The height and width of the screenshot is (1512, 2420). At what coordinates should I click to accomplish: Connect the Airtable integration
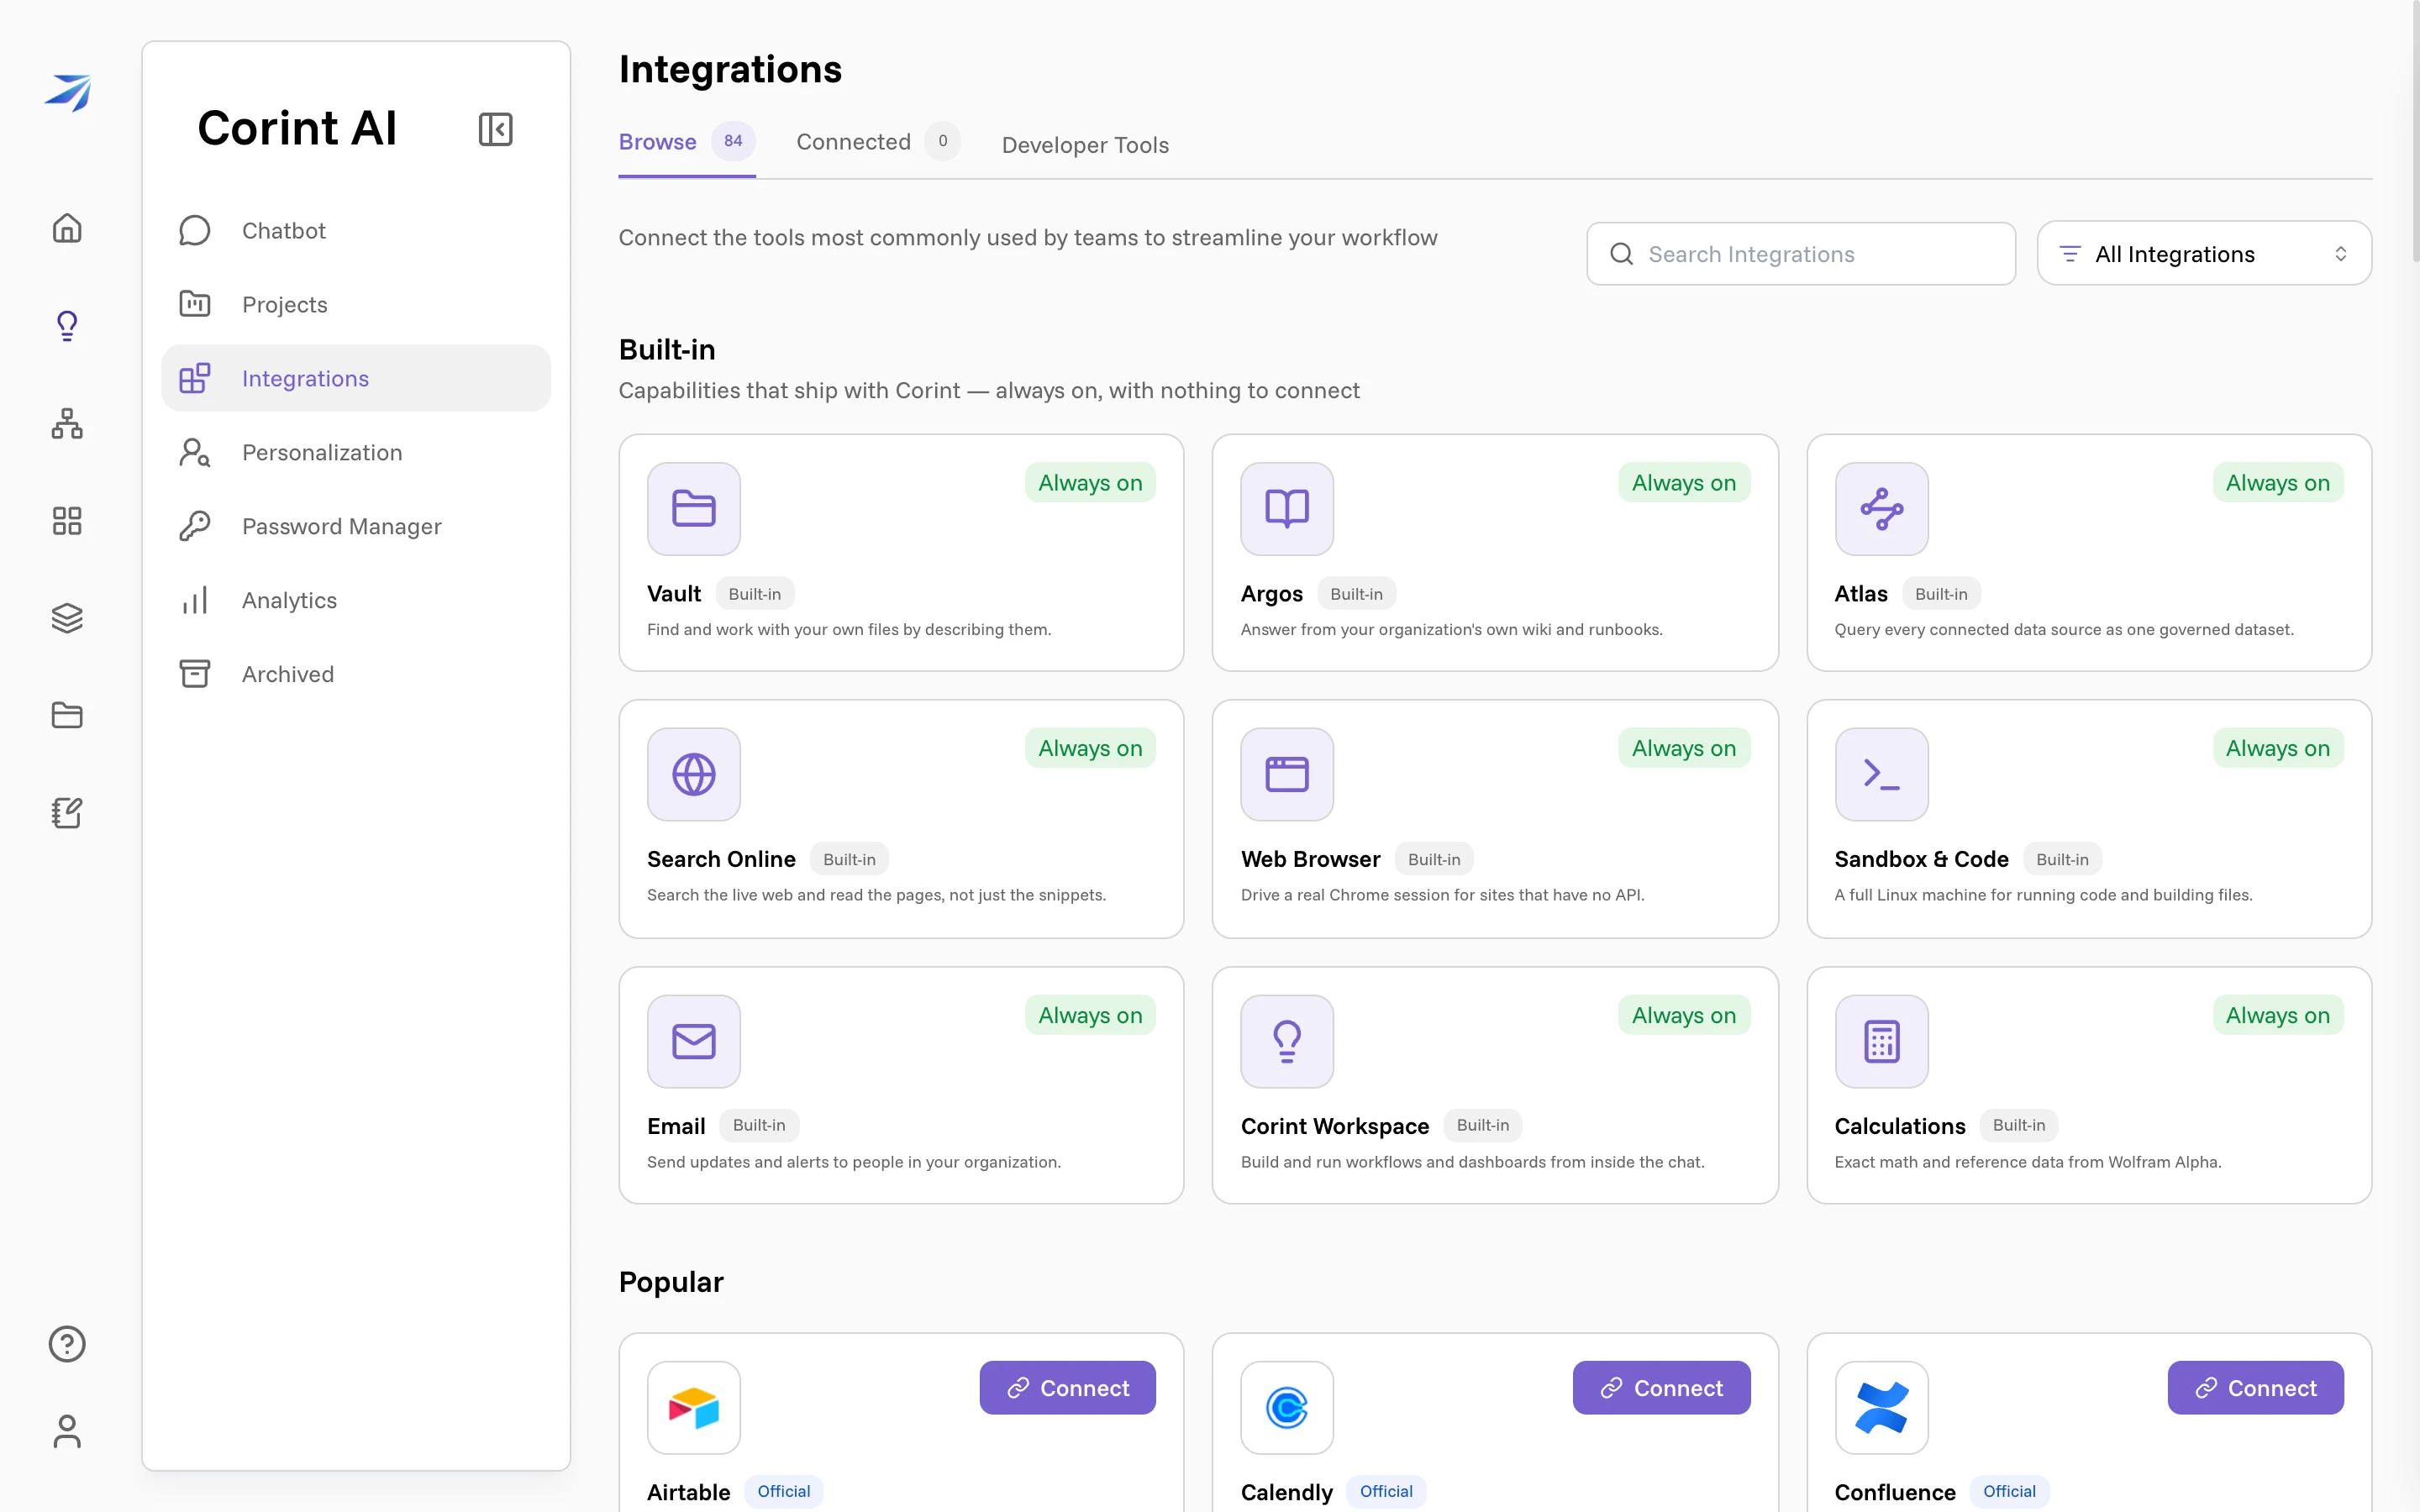[x=1067, y=1388]
